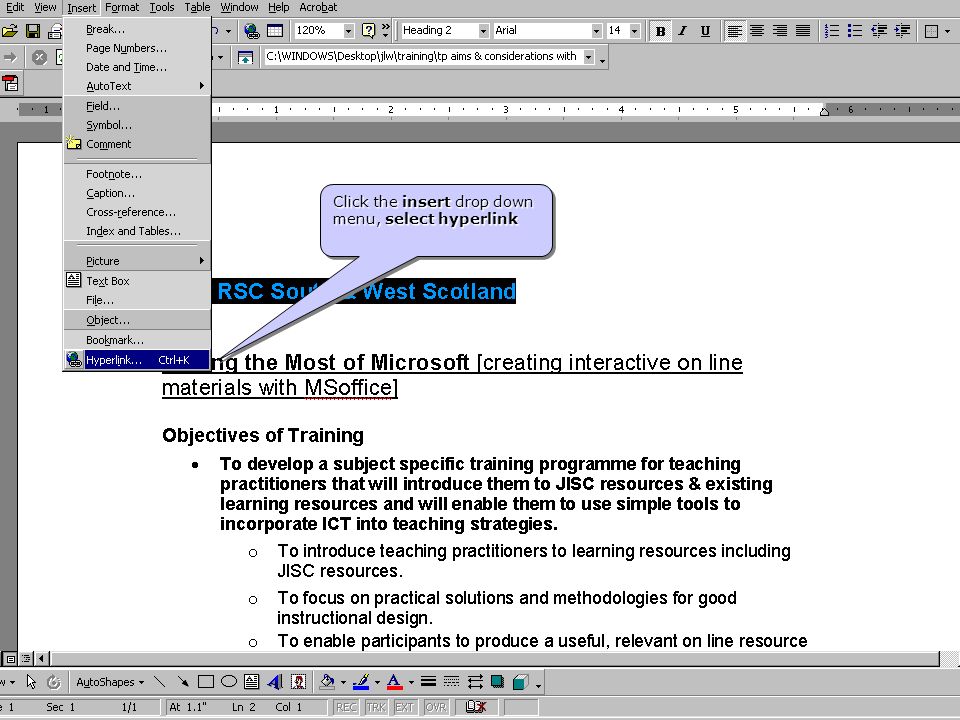Viewport: 960px width, 720px height.
Task: Click the Free Rotate tool
Action: [54, 682]
